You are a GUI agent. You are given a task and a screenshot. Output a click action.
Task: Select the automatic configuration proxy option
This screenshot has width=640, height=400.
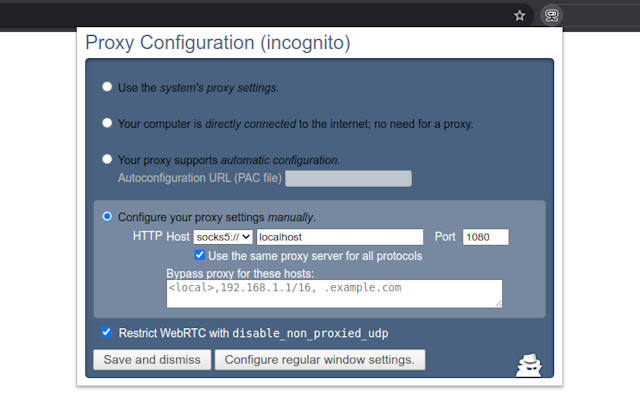(107, 159)
